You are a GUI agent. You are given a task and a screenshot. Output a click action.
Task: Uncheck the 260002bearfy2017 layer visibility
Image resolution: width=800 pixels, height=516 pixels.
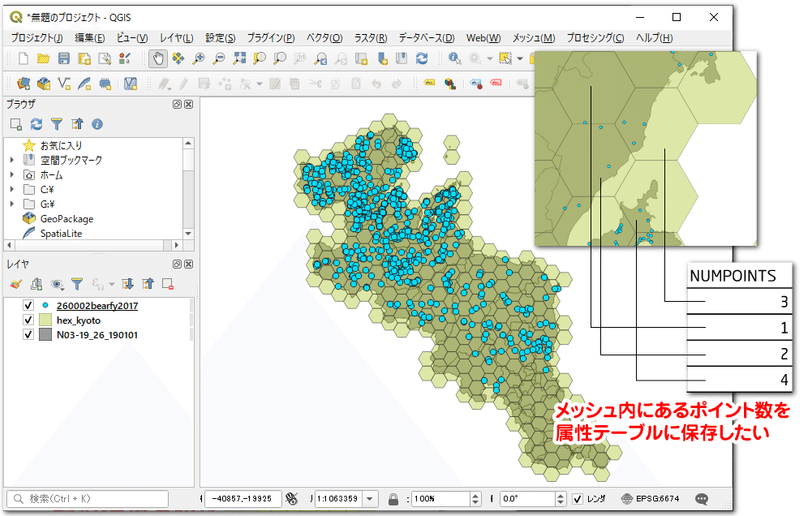28,305
